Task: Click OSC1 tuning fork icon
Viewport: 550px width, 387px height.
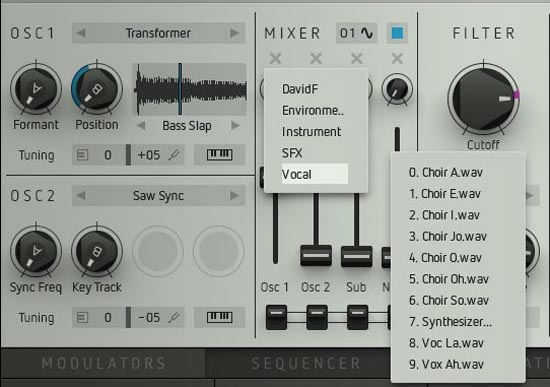Action: (x=174, y=155)
